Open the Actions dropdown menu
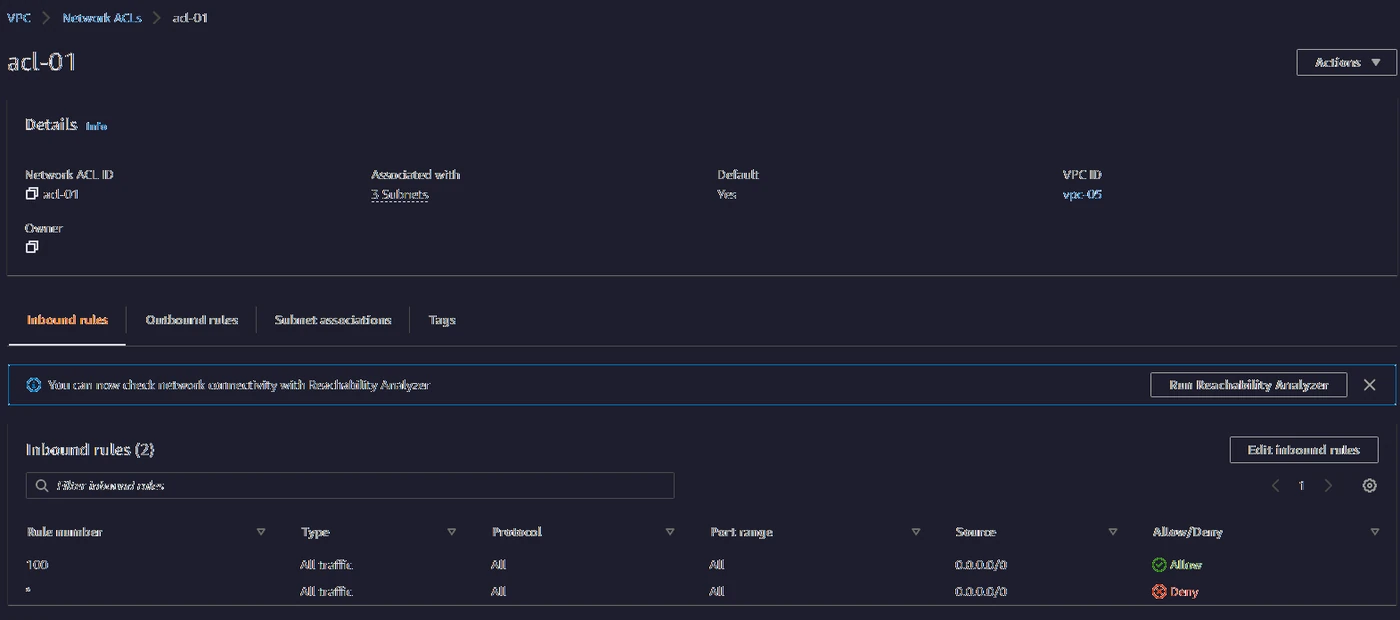This screenshot has width=1400, height=620. point(1346,62)
